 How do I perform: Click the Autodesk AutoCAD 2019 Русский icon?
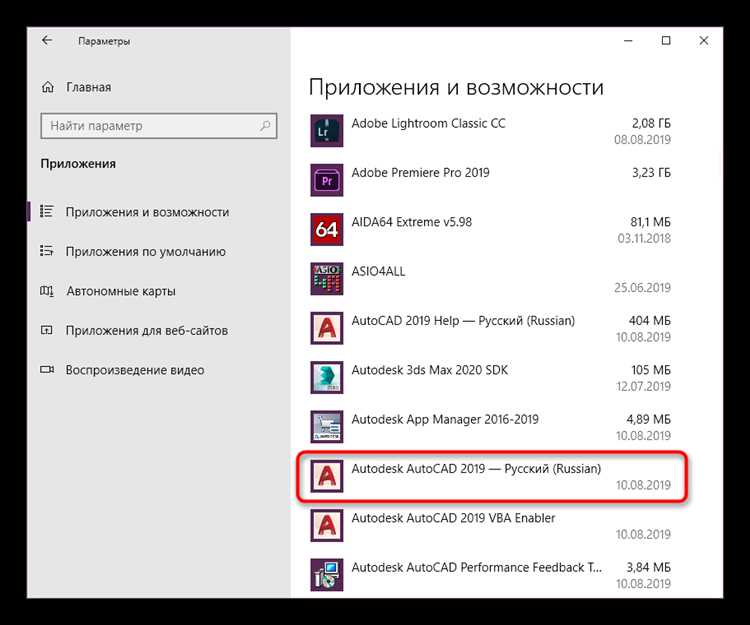[327, 476]
